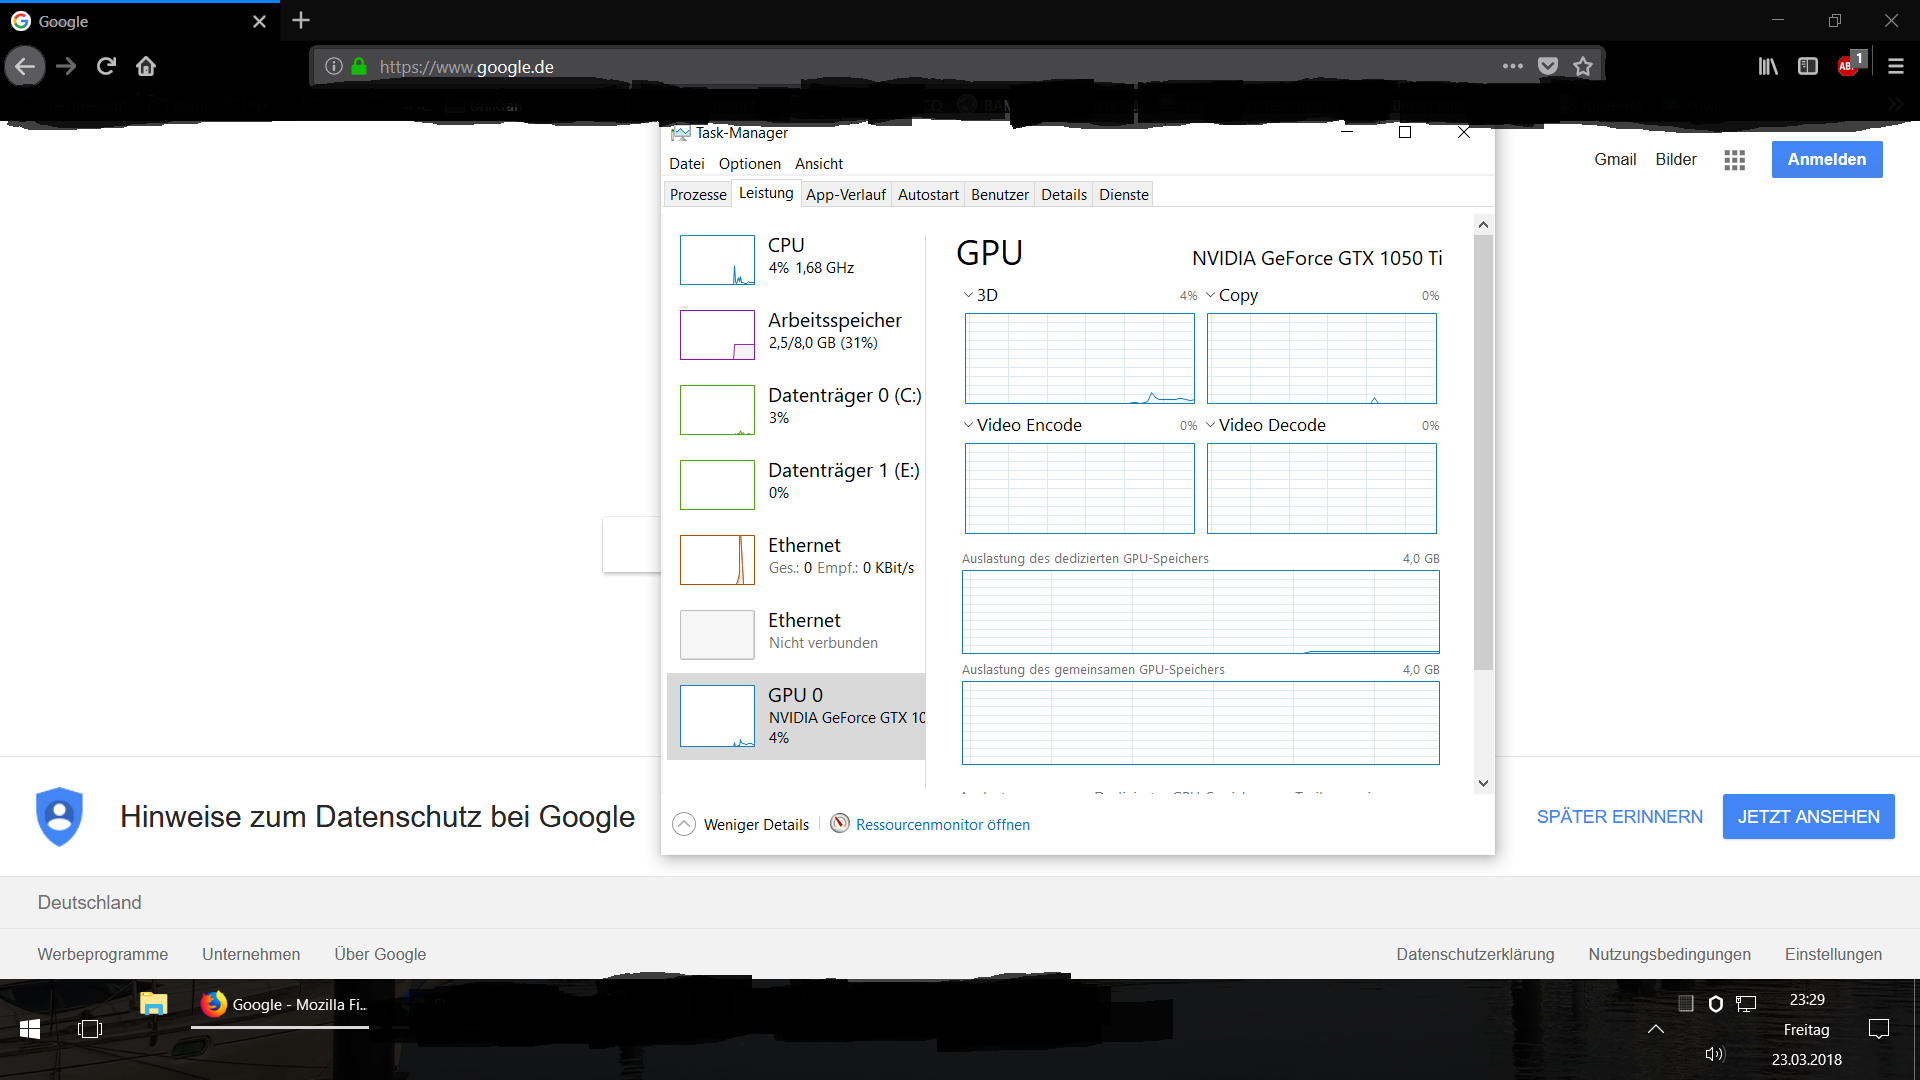Viewport: 1920px width, 1080px height.
Task: Open the Optionen menu
Action: click(749, 163)
